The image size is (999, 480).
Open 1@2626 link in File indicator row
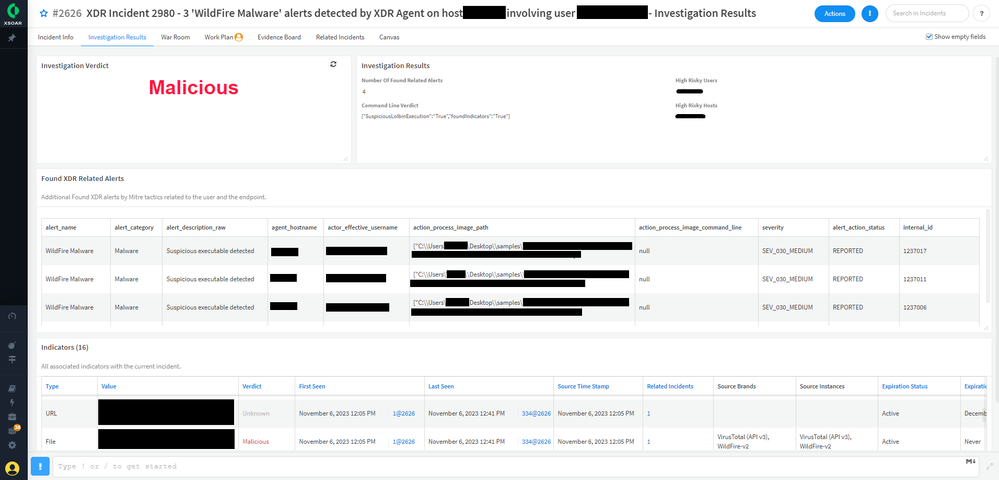coord(403,442)
